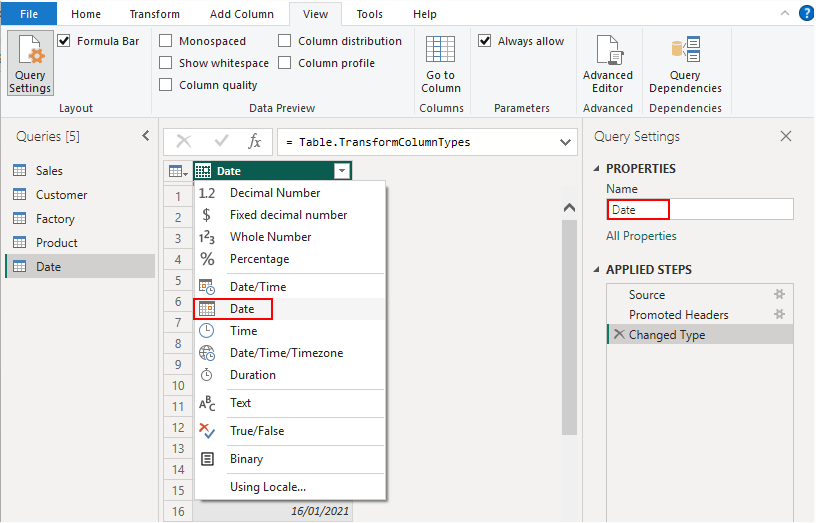The width and height of the screenshot is (816, 523).
Task: Open Query Dependencies view
Action: 685,64
